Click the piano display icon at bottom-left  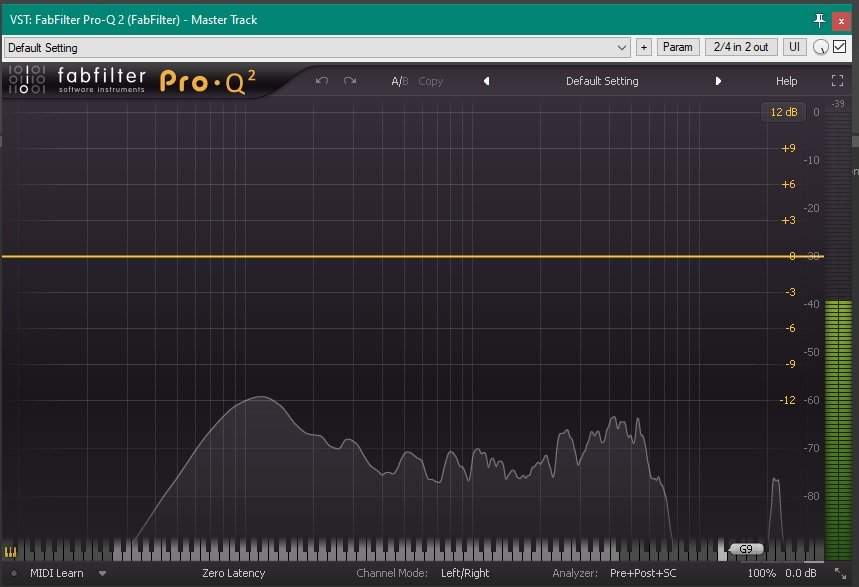(x=11, y=551)
